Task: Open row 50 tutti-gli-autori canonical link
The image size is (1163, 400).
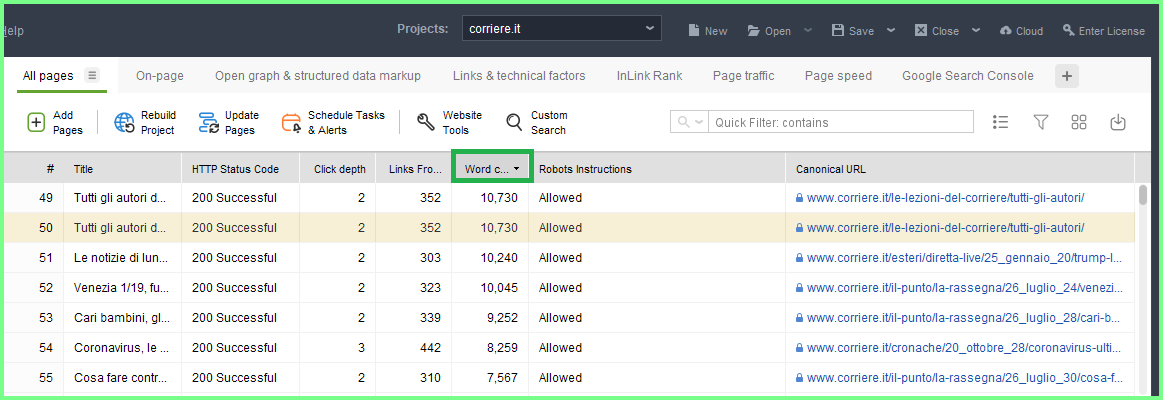Action: click(x=946, y=228)
